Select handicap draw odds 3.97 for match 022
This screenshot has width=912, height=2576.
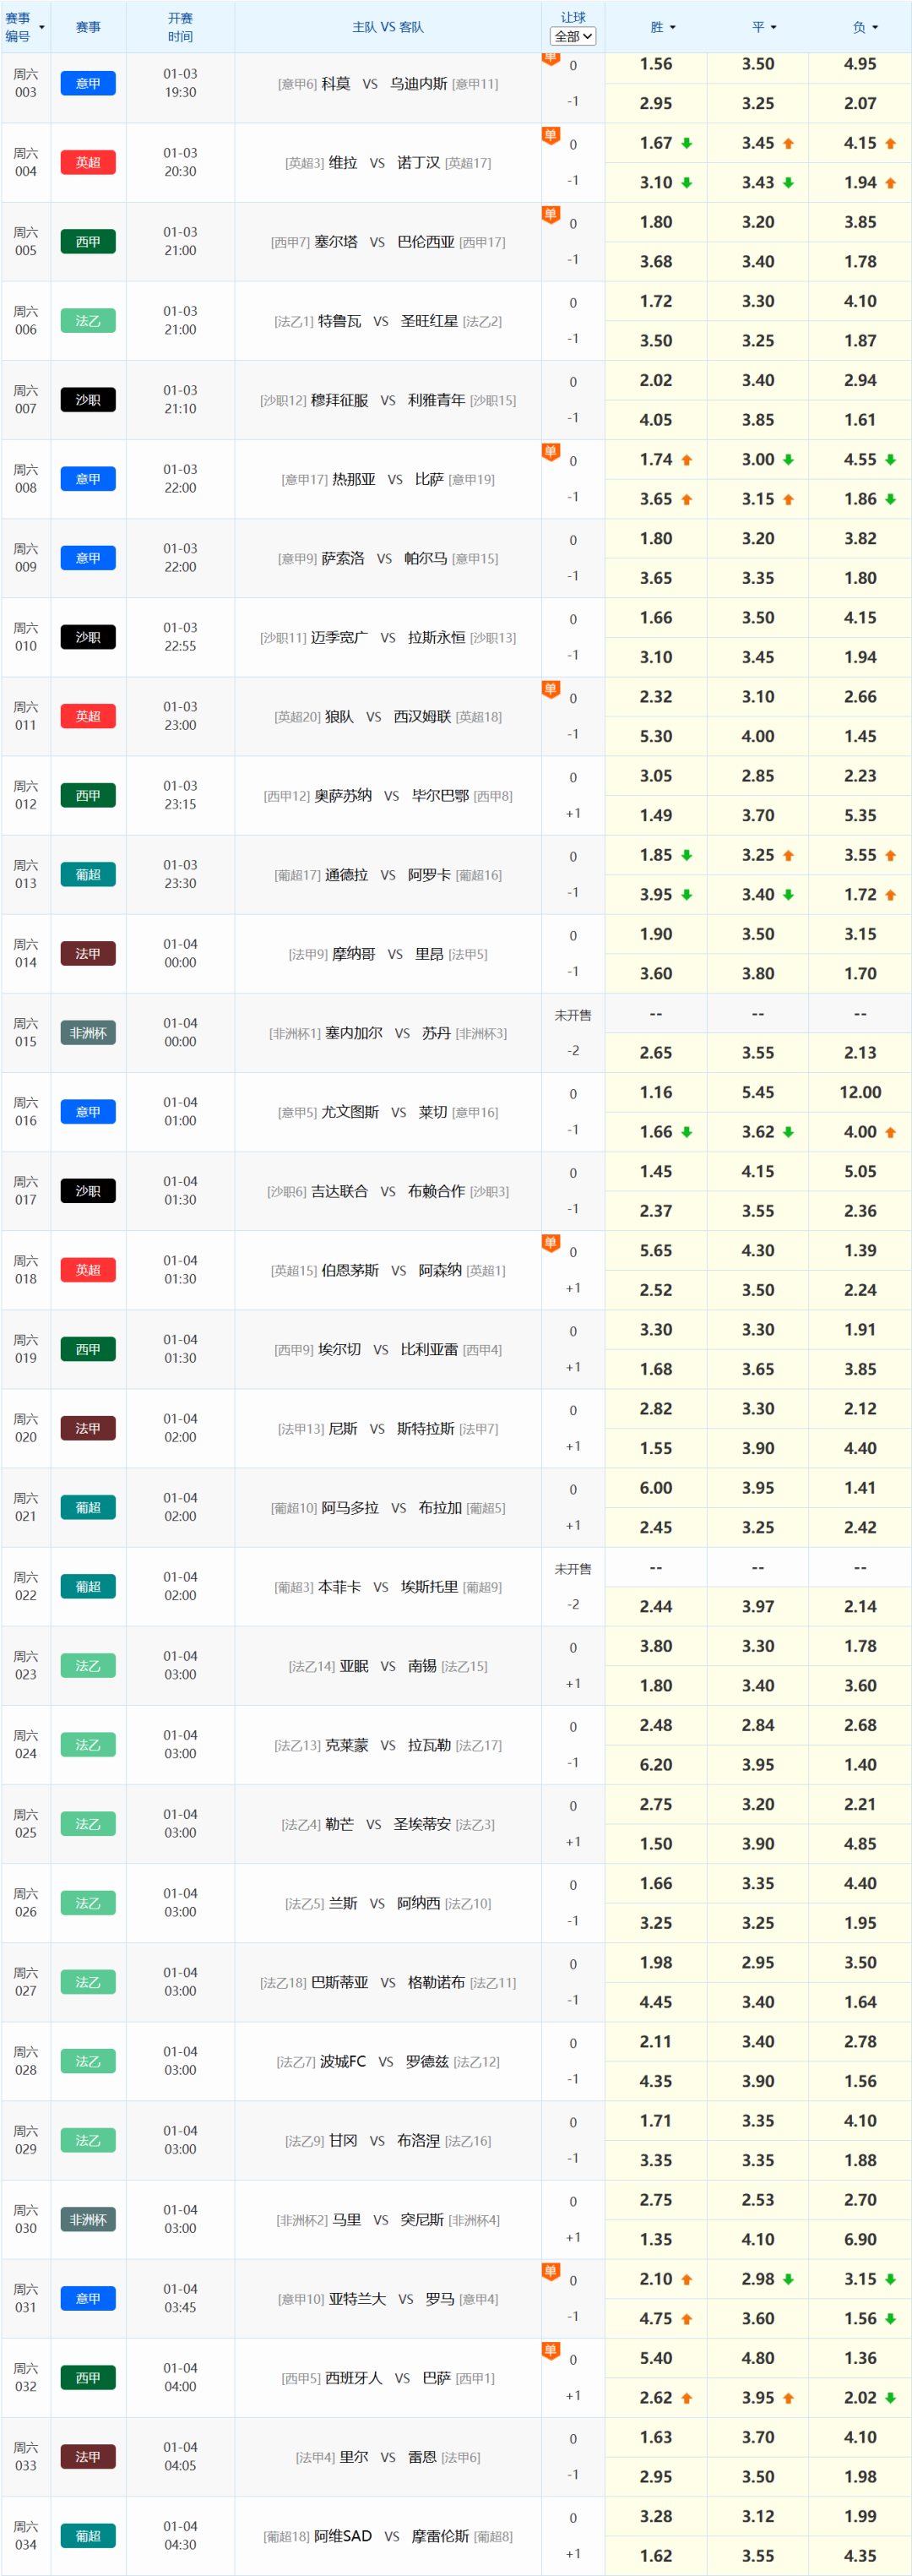758,1606
